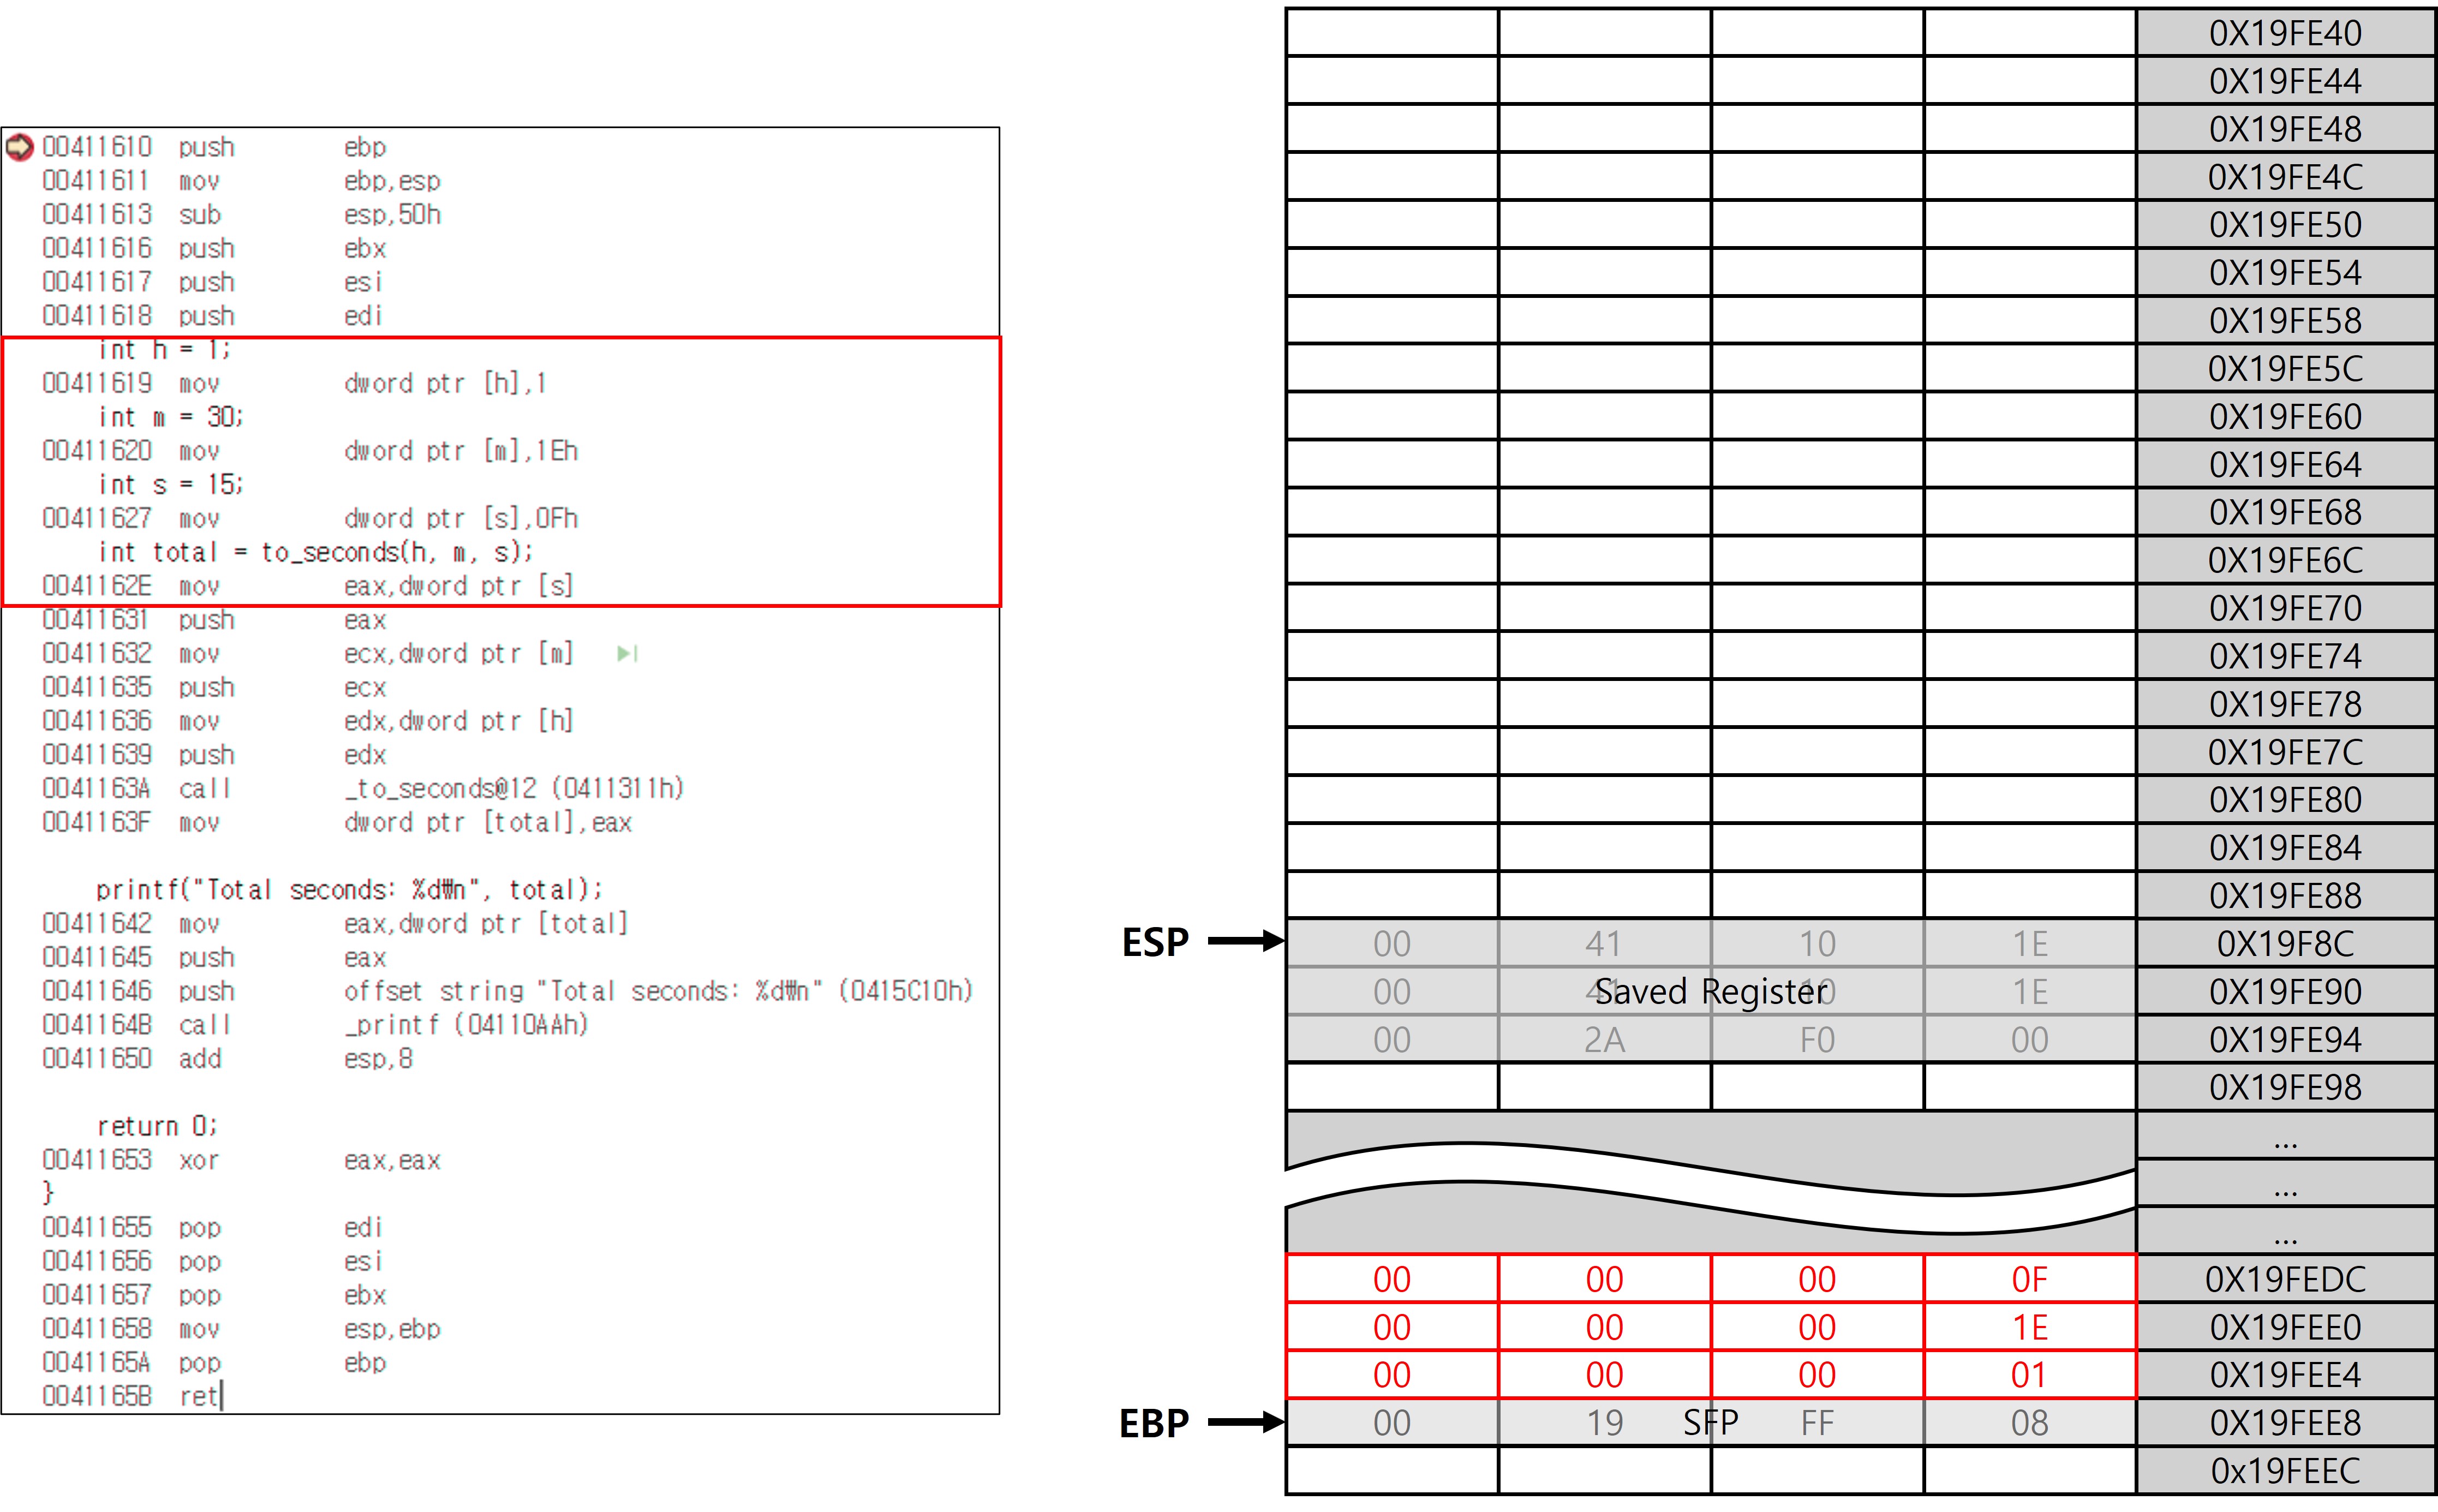Click the printf source code line
This screenshot has height=1512, width=2438.
[x=349, y=889]
